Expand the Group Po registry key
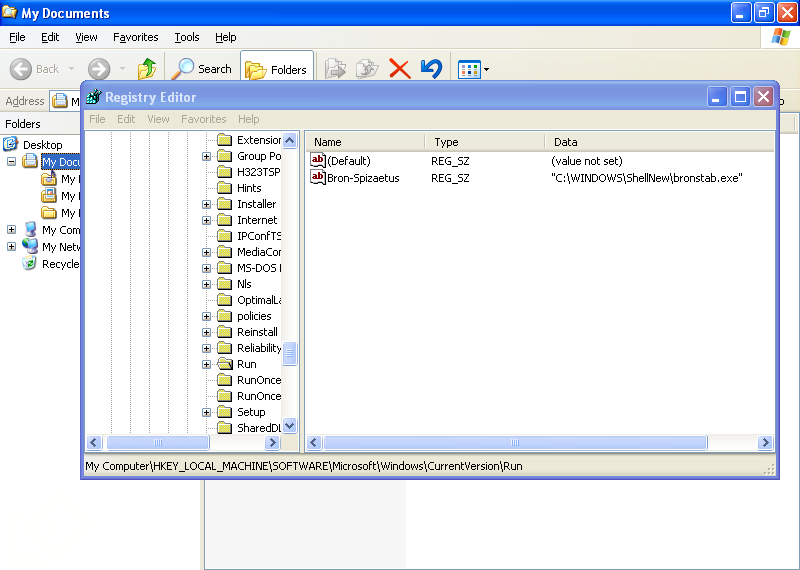The width and height of the screenshot is (800, 570). 206,156
